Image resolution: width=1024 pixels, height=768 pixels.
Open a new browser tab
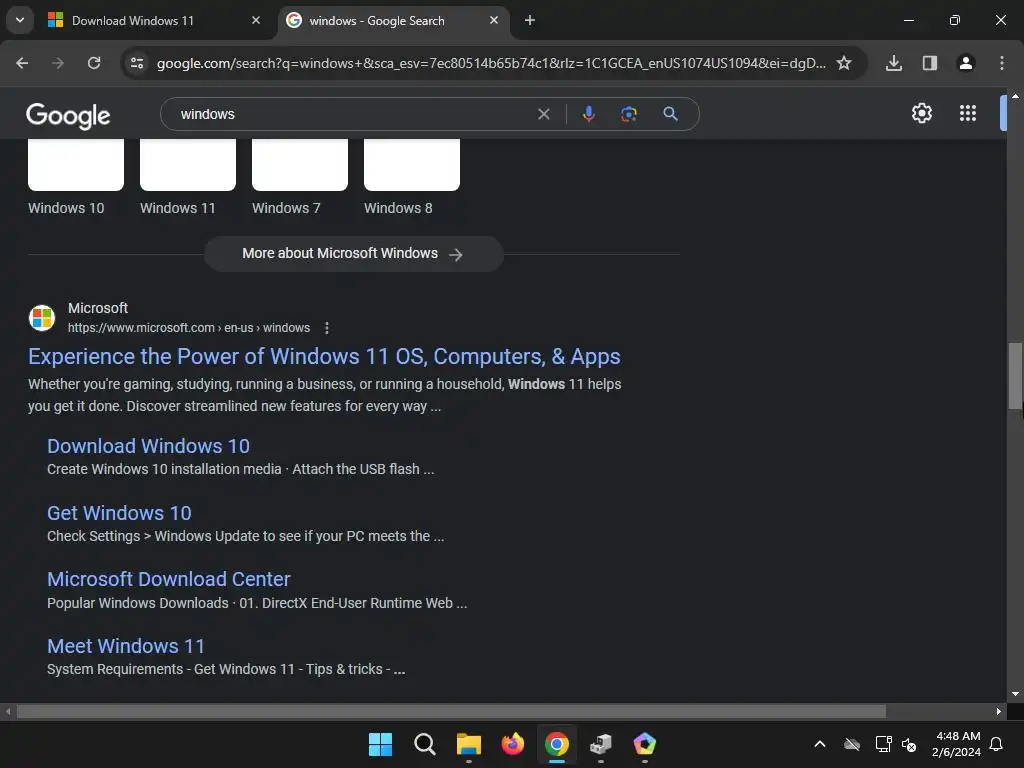[x=530, y=20]
